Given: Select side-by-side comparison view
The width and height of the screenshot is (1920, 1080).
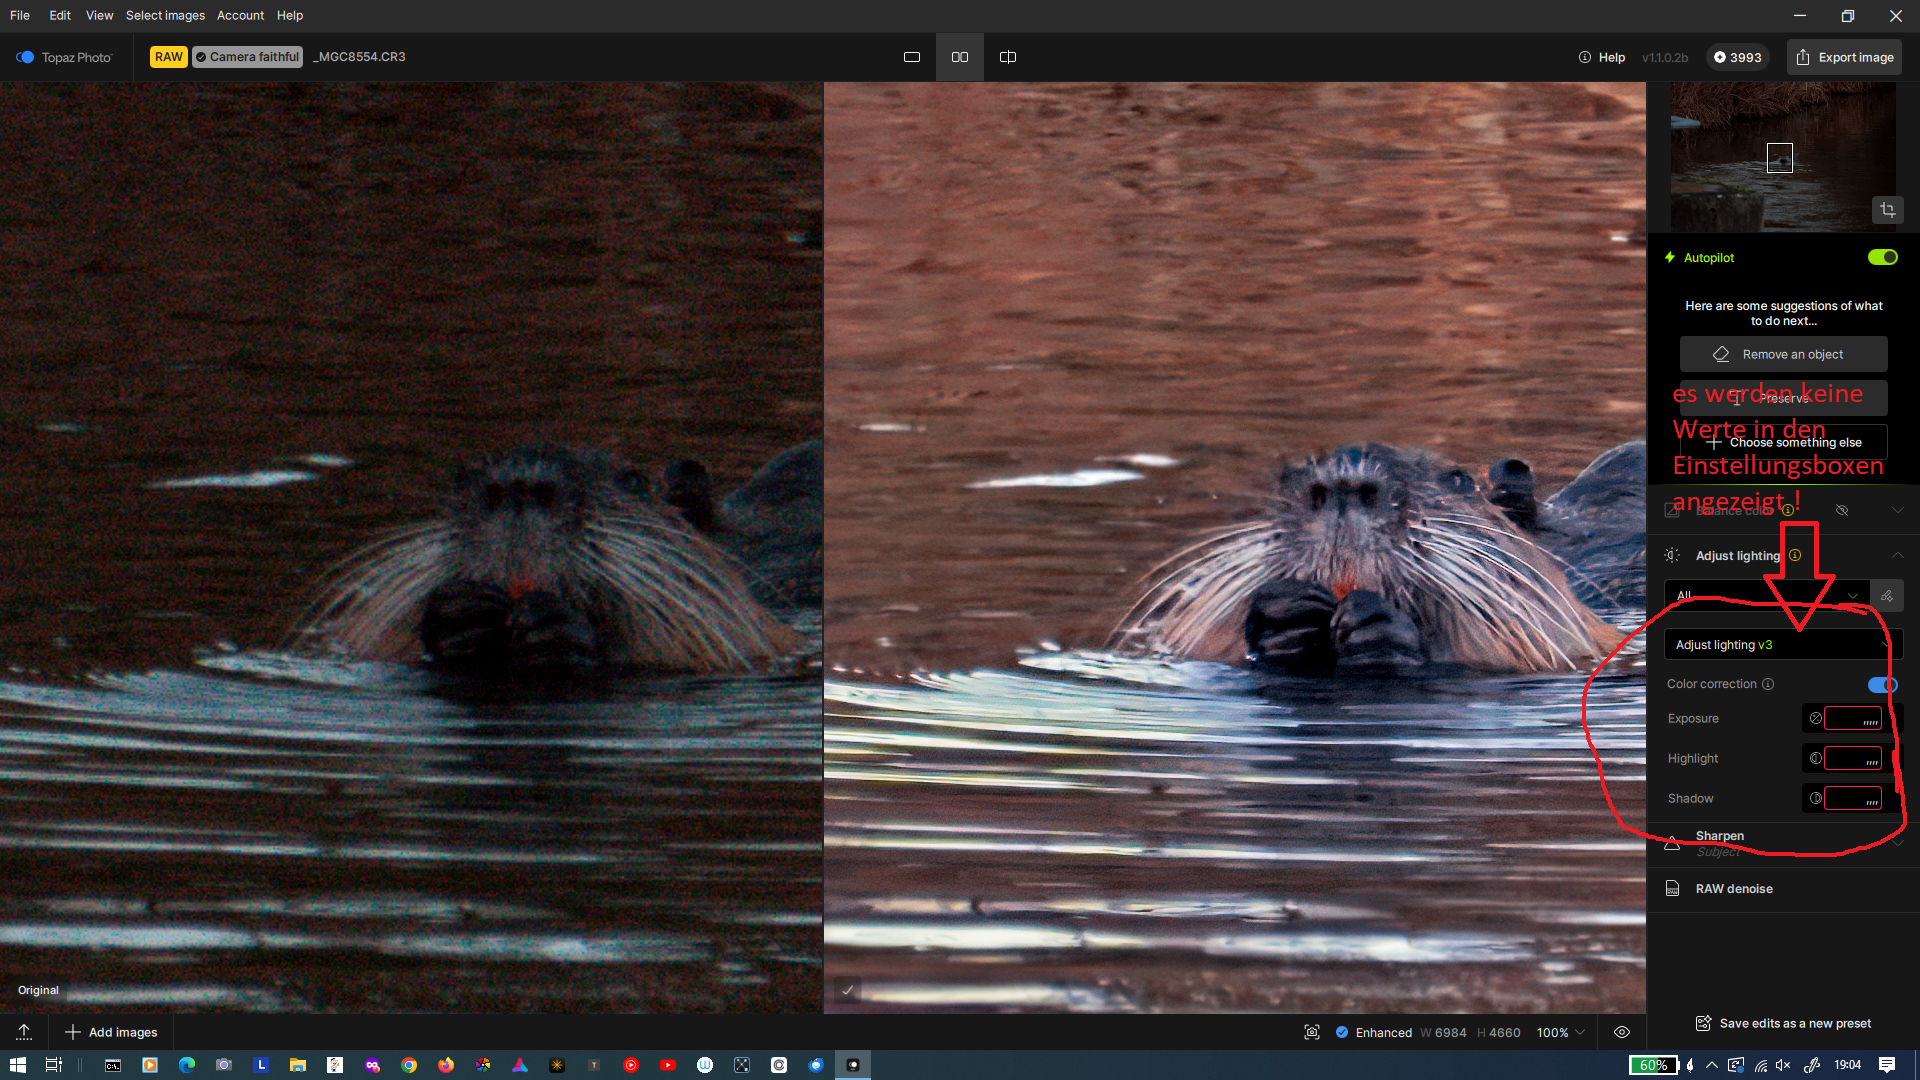Looking at the screenshot, I should click(x=959, y=57).
